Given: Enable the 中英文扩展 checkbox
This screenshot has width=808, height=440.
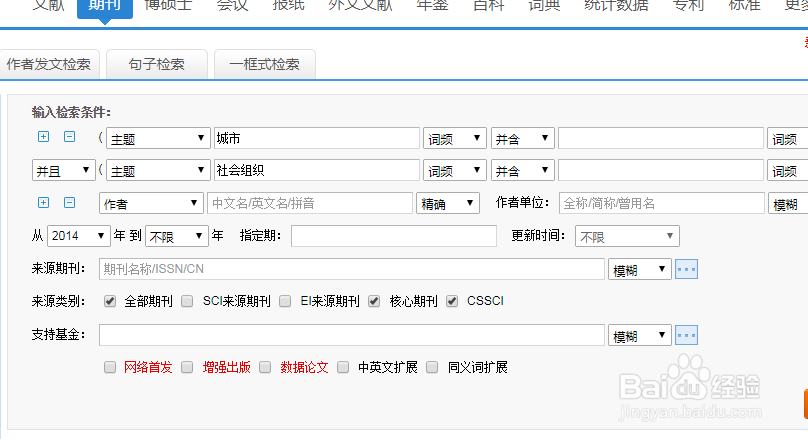Looking at the screenshot, I should (343, 367).
